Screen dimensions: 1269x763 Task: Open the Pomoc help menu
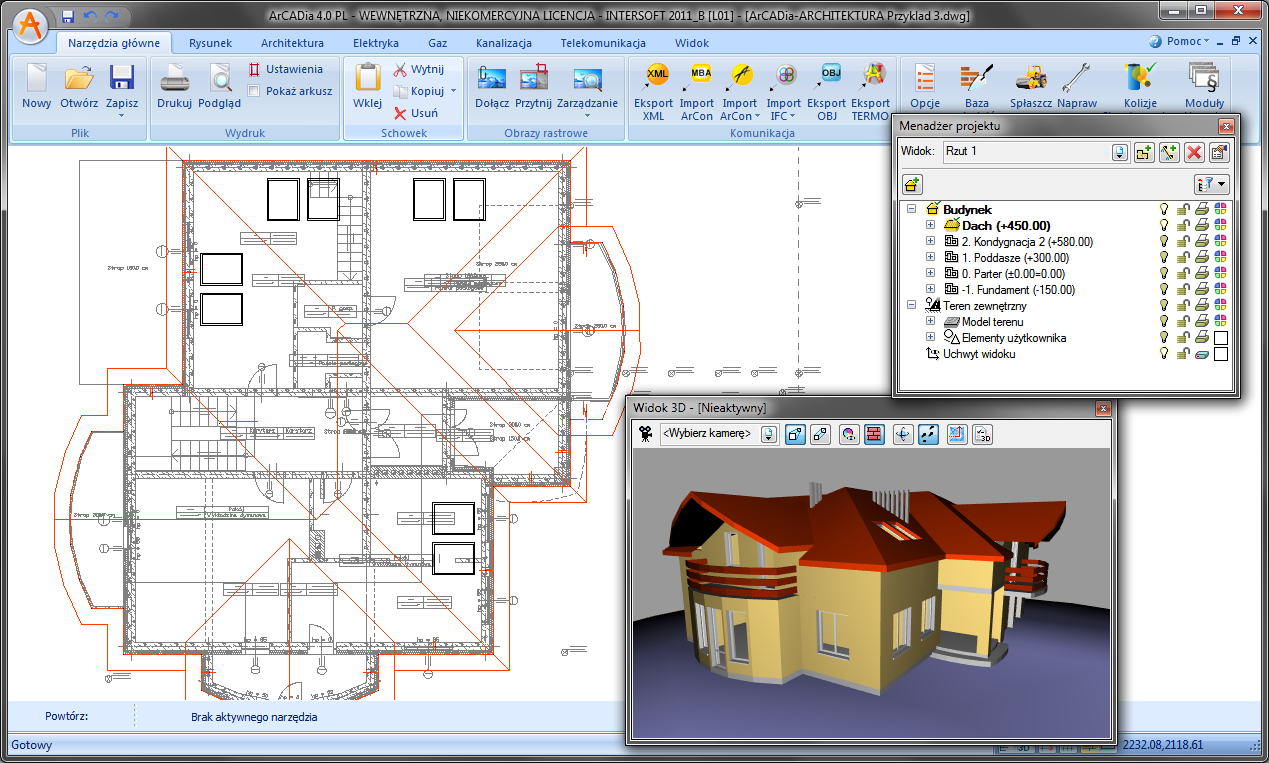point(1179,42)
